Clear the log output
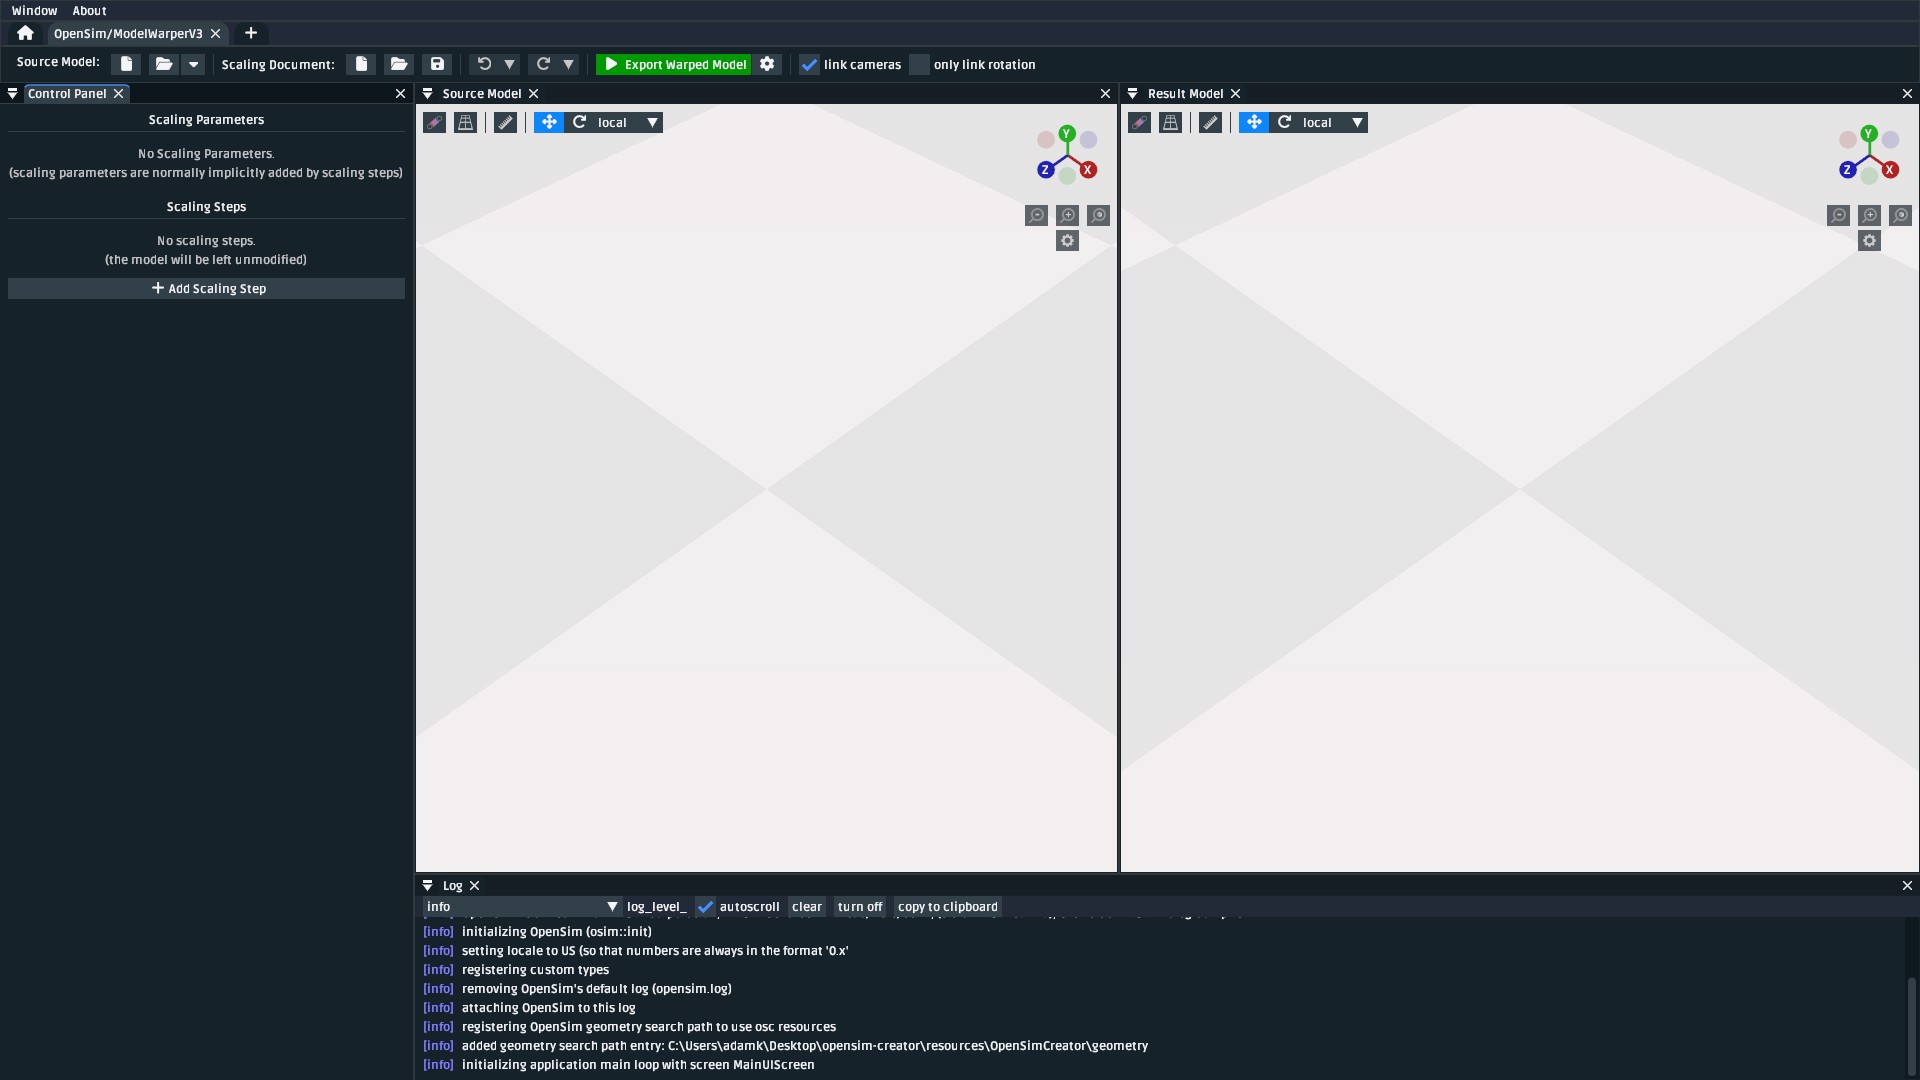1920x1080 pixels. 807,906
